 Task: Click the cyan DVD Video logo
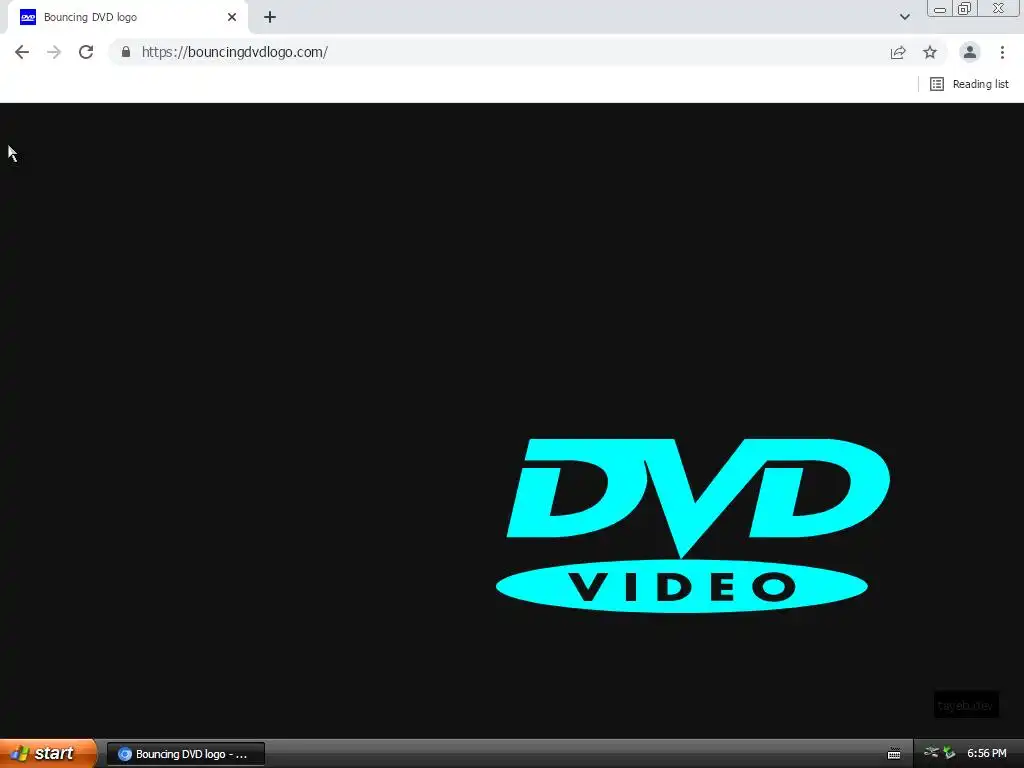click(x=692, y=526)
